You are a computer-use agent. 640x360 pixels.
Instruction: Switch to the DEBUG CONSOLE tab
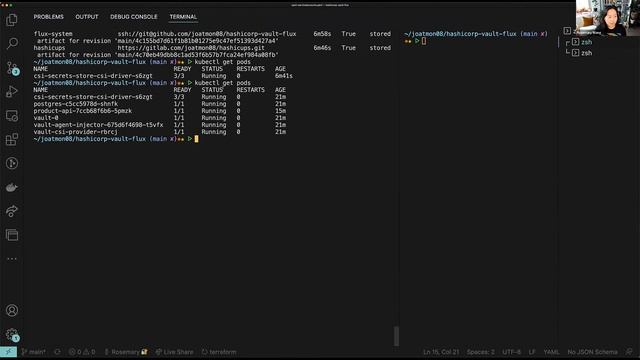point(133,17)
